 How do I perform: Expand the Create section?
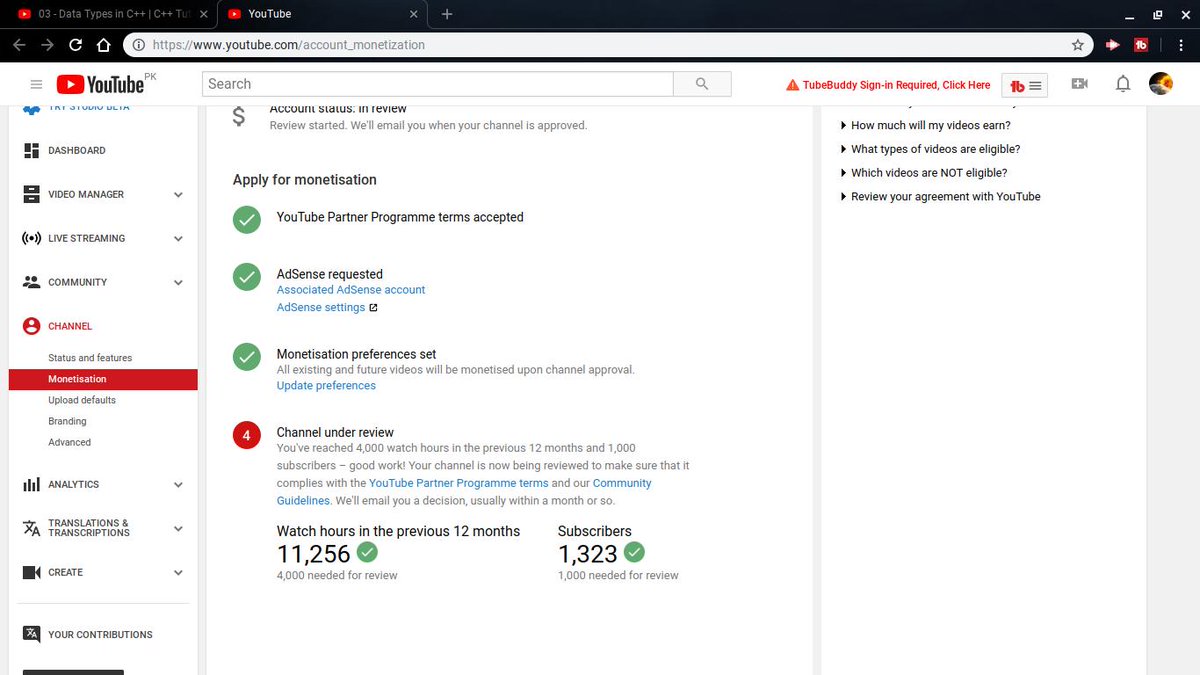click(178, 572)
